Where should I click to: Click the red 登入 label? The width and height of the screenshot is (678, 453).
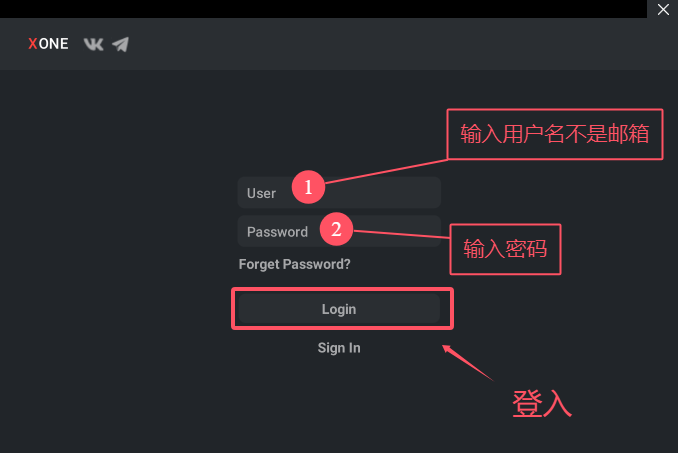[x=541, y=403]
